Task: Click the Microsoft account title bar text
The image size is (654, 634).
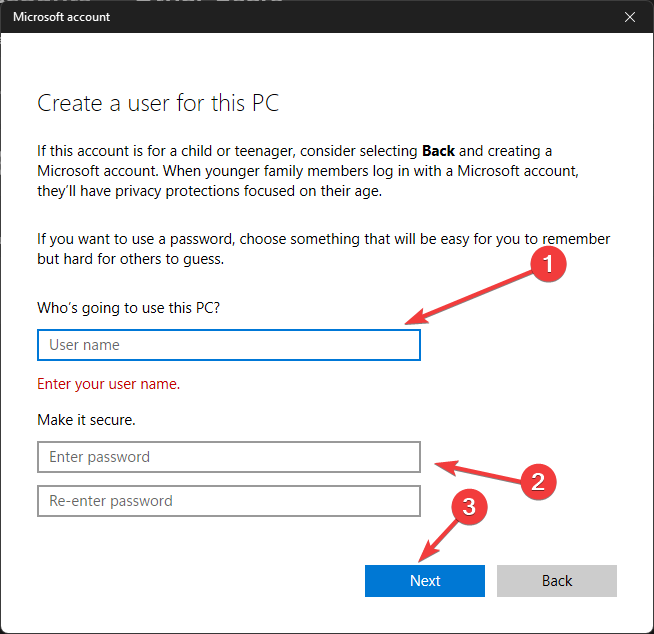Action: pyautogui.click(x=62, y=17)
